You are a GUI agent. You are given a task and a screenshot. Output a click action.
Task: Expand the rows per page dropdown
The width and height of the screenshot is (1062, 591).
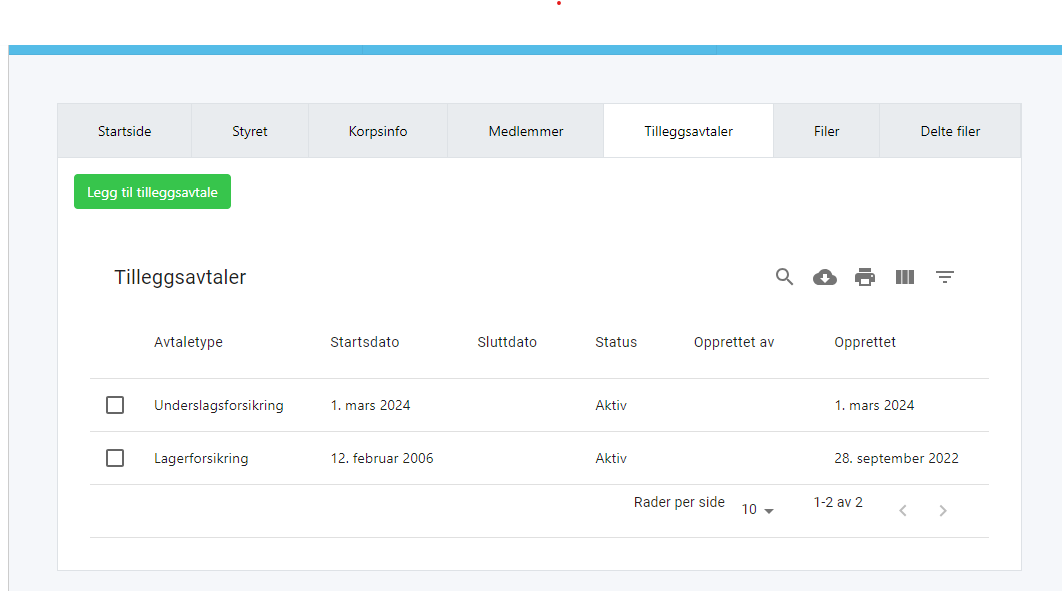tap(758, 510)
